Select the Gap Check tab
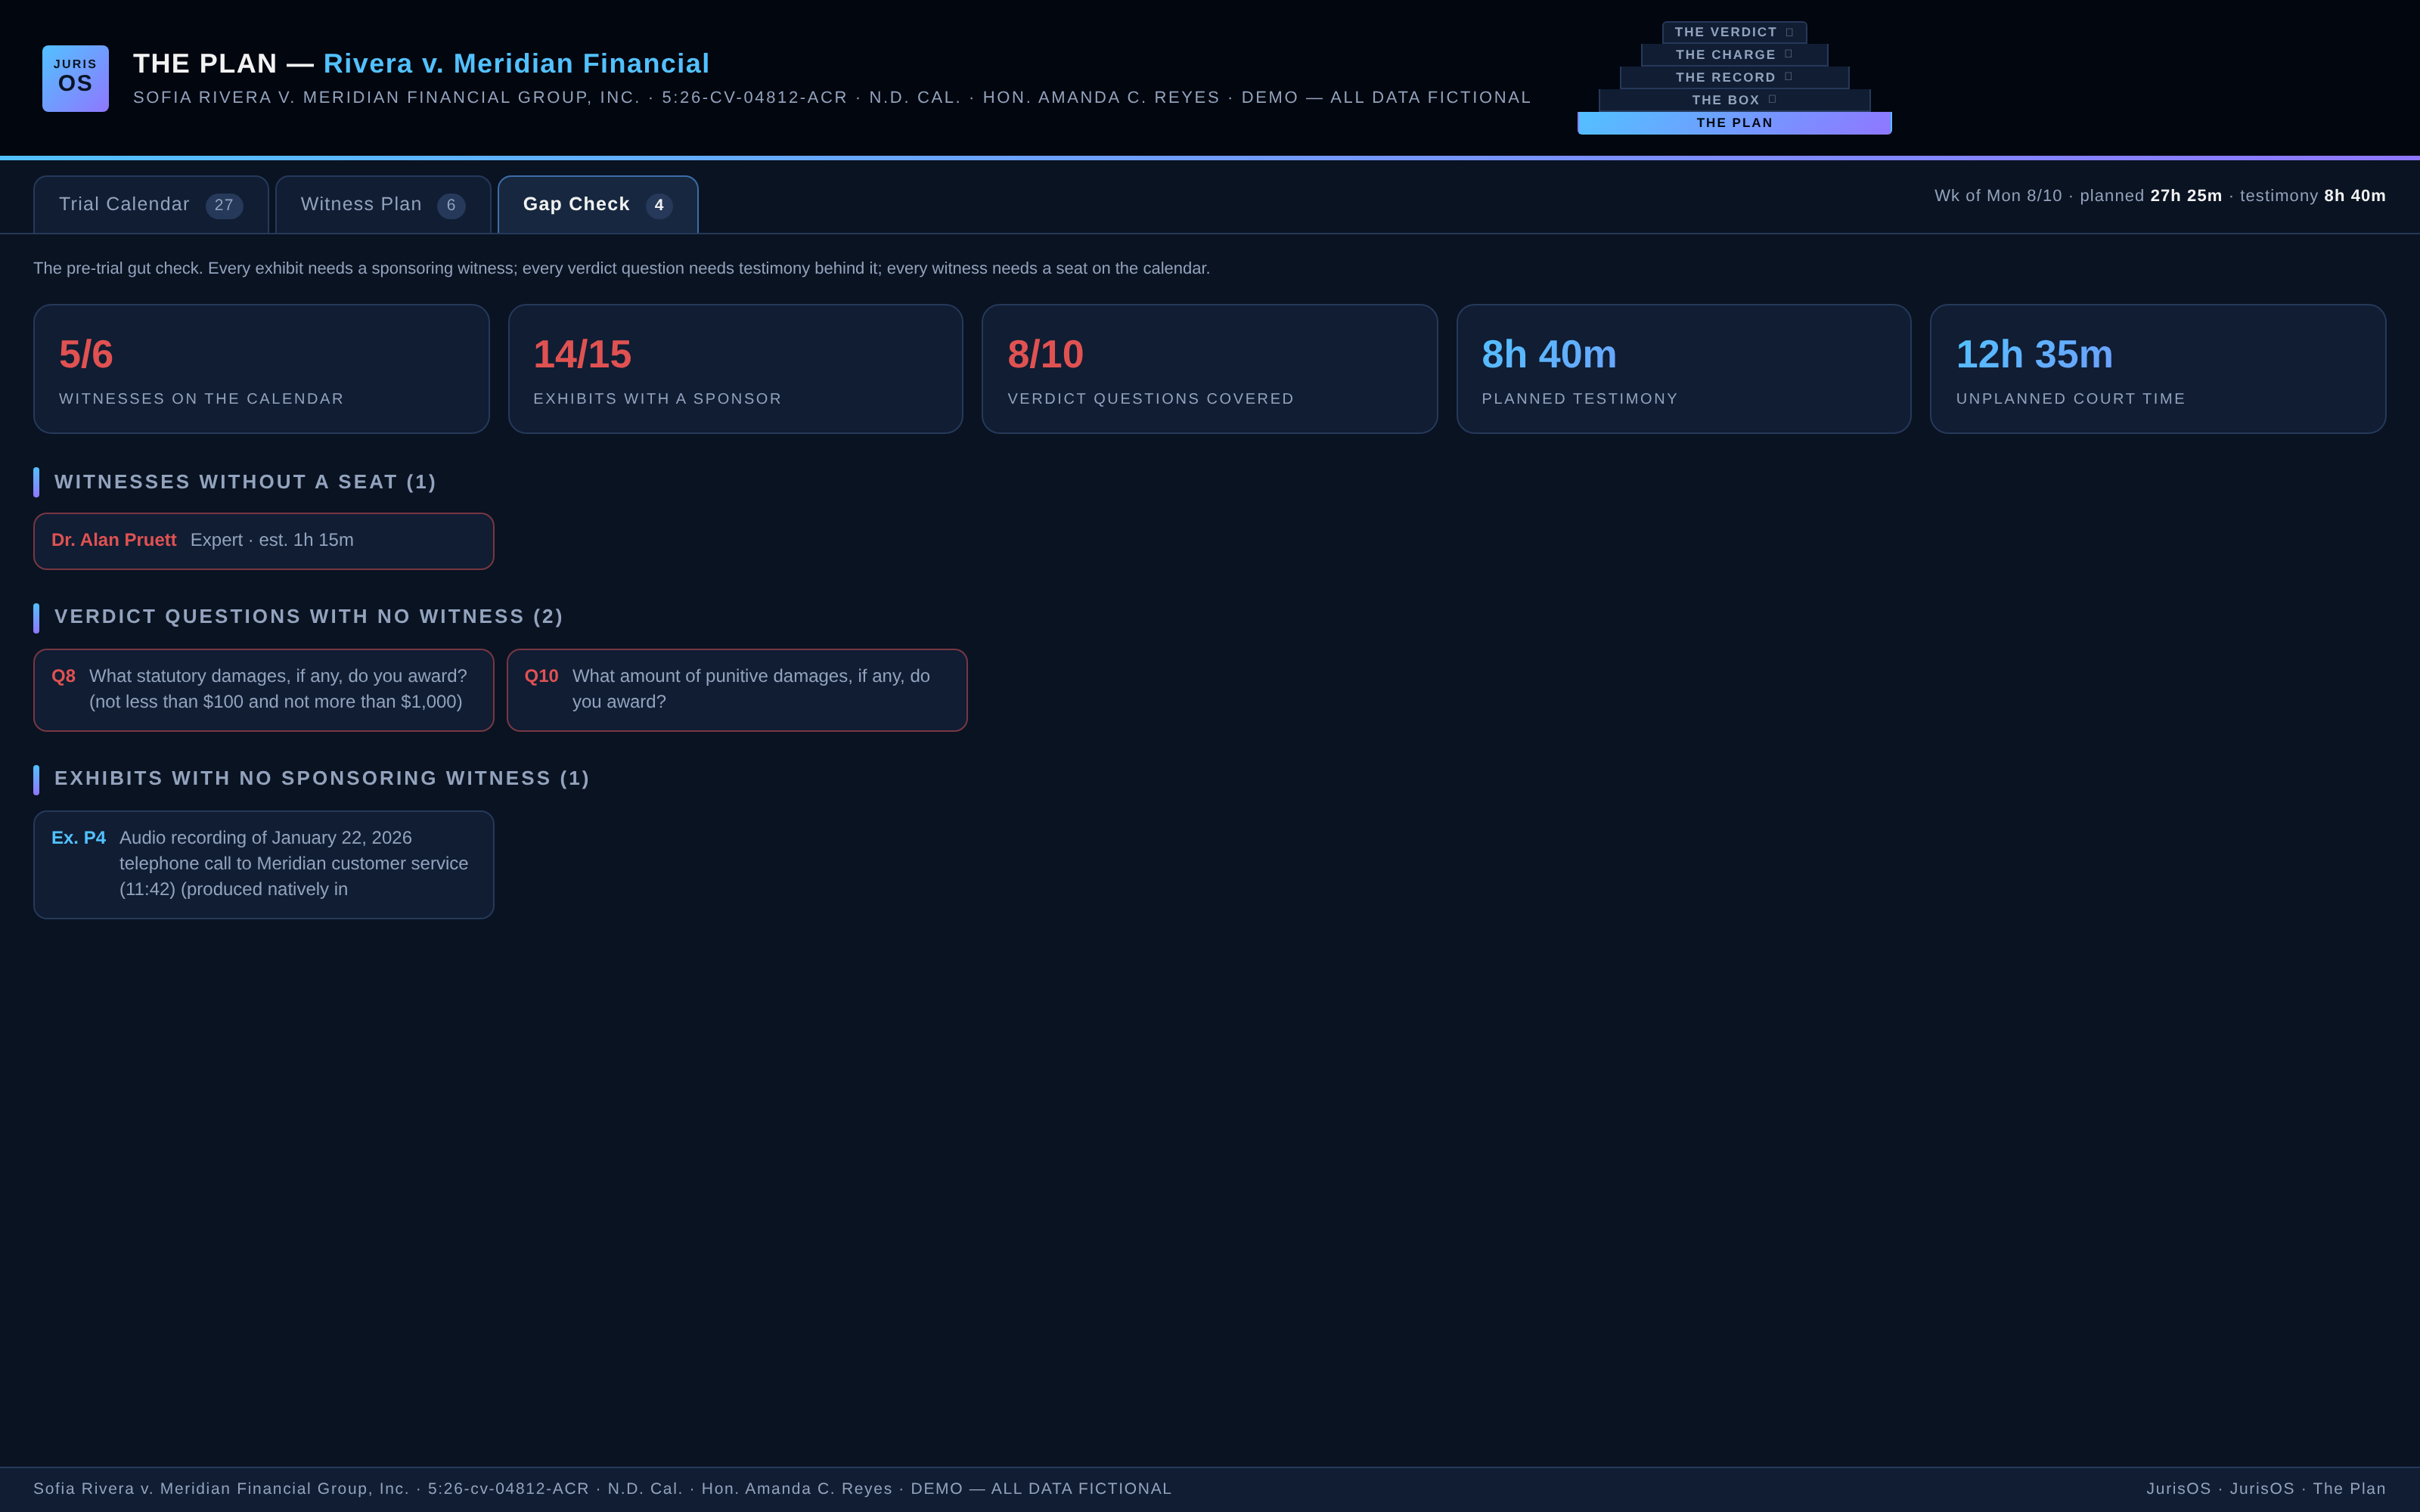2420x1512 pixels. click(598, 205)
